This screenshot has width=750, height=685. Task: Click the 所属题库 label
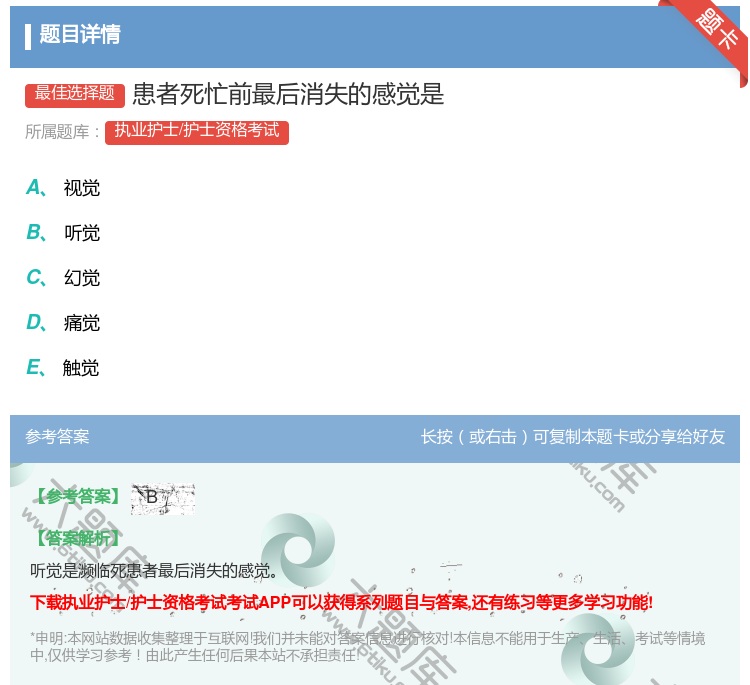pyautogui.click(x=62, y=132)
